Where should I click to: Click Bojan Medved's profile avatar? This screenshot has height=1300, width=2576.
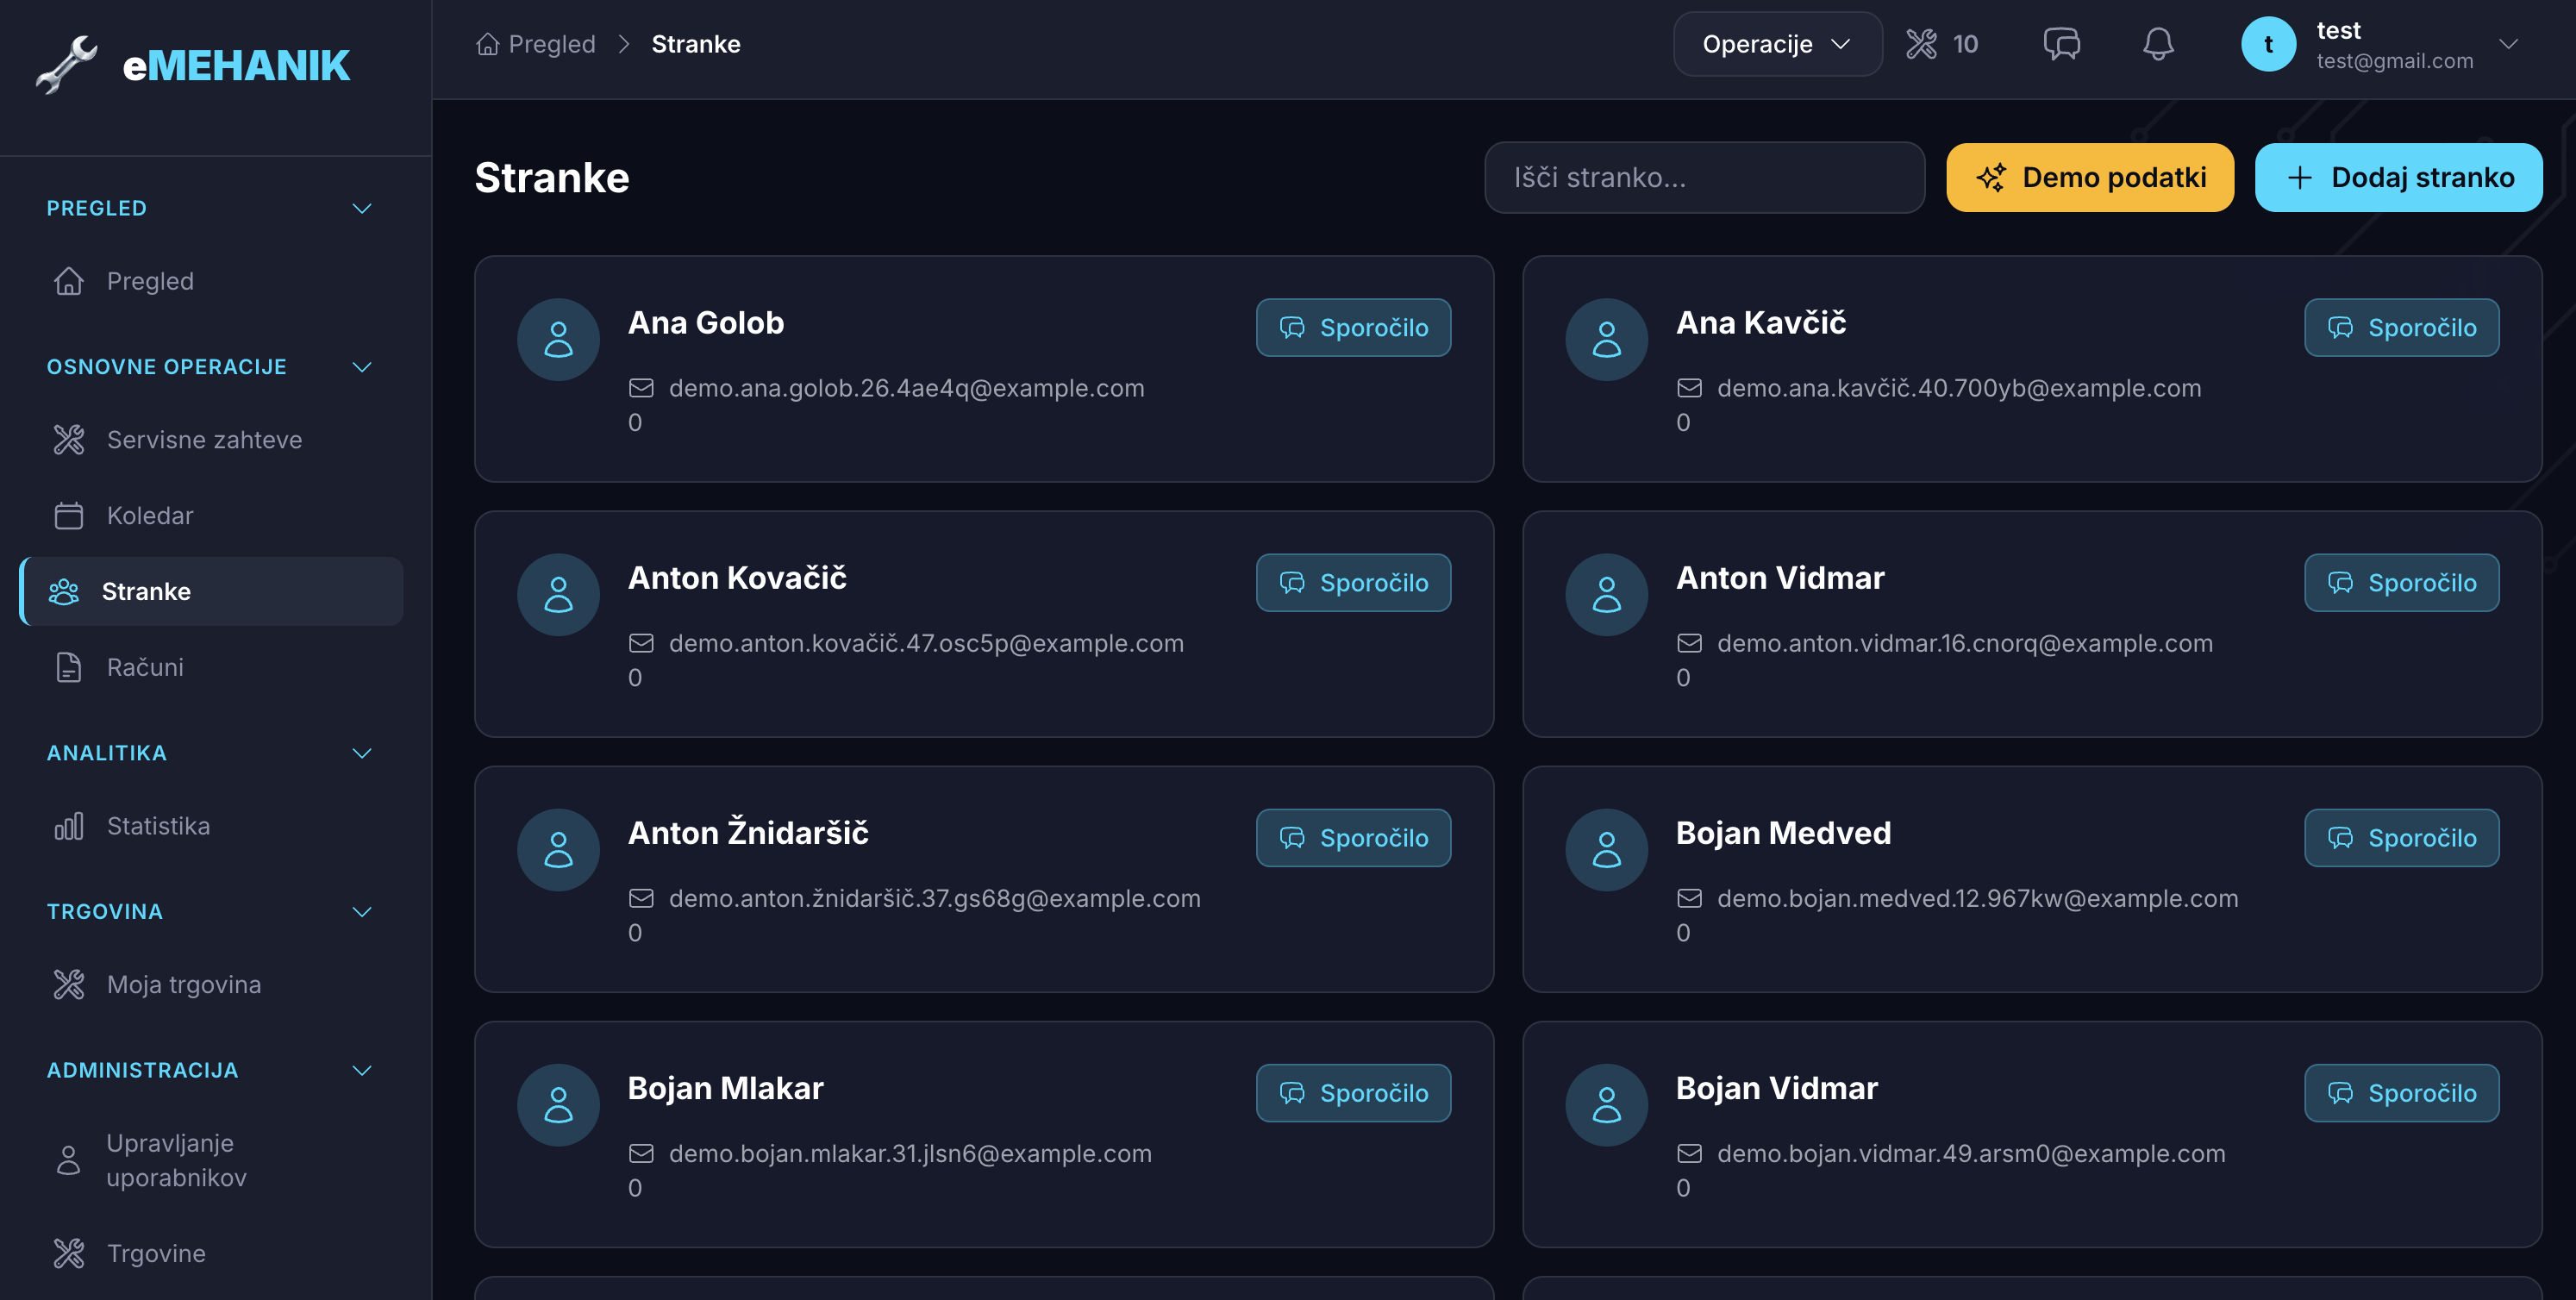pos(1606,850)
